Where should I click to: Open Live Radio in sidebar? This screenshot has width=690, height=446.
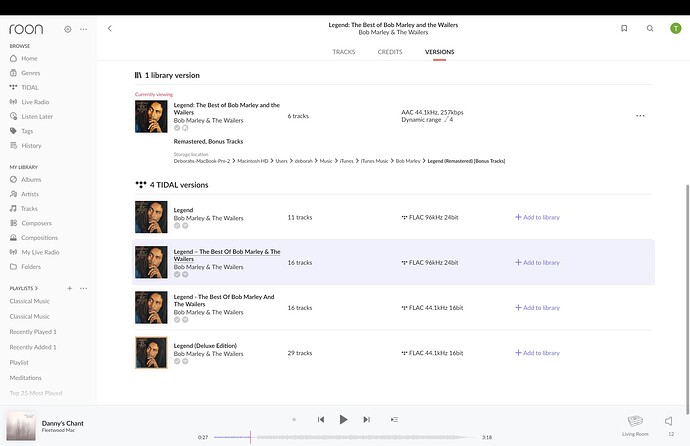click(29, 102)
